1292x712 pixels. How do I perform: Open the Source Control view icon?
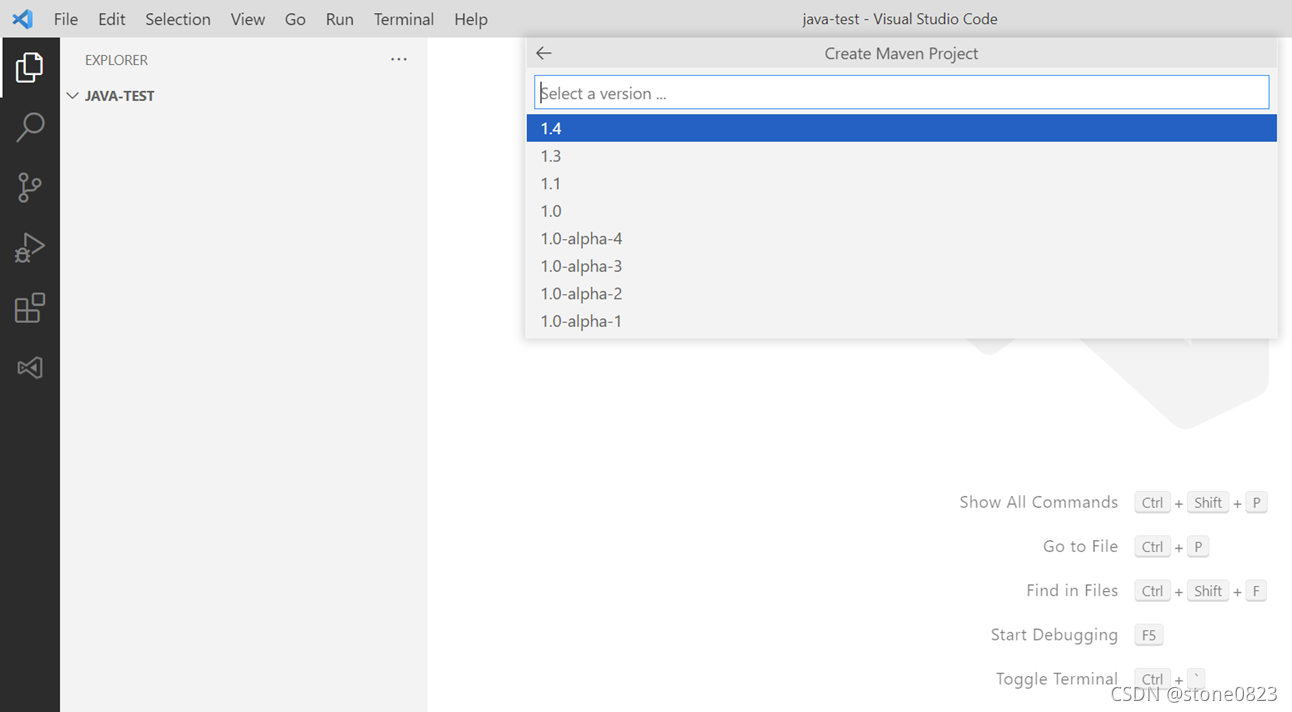click(x=30, y=187)
